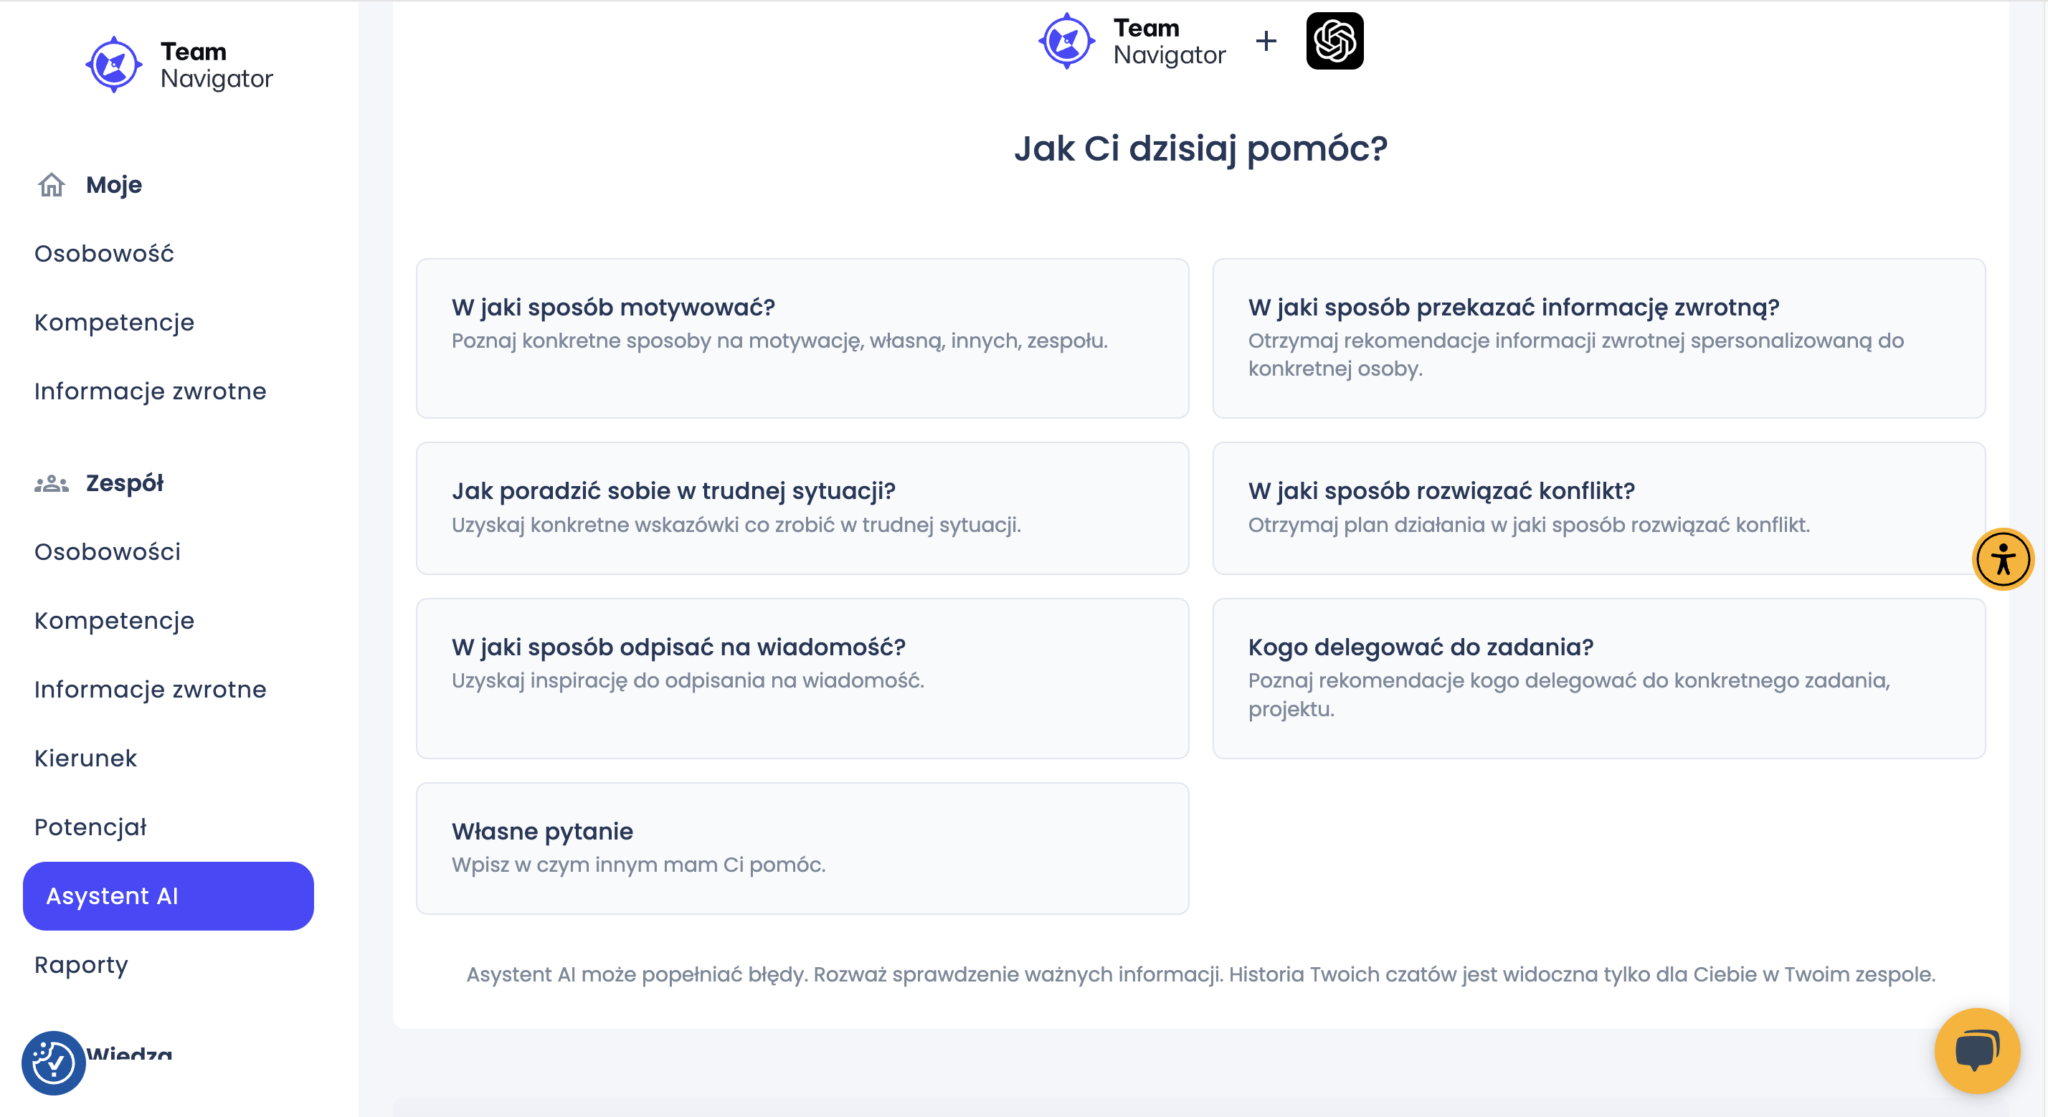Pick 'Jak poradzić sobie w trudnej sytuacji?' card
Image resolution: width=2048 pixels, height=1117 pixels.
coord(802,508)
